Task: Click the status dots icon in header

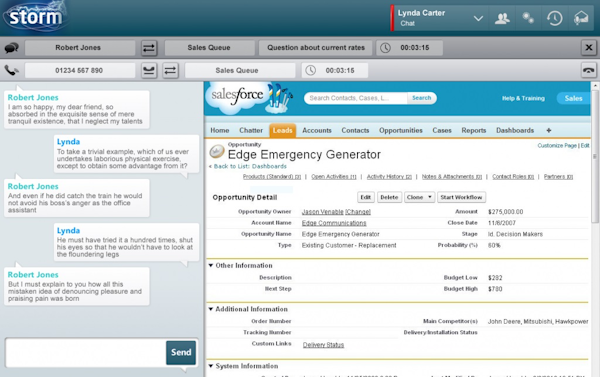Action: 528,18
